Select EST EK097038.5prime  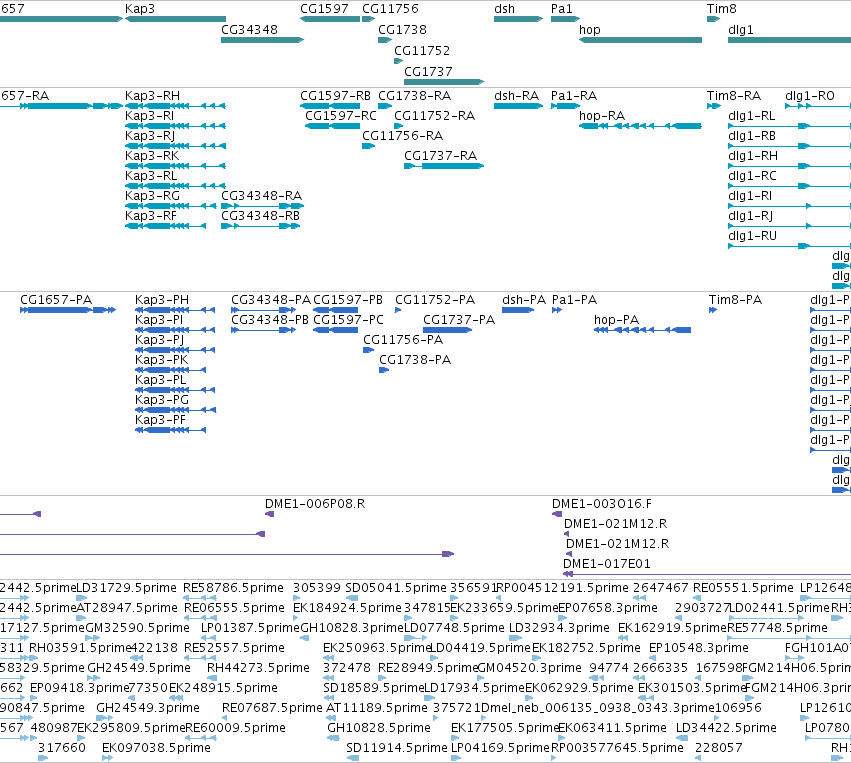click(x=107, y=758)
